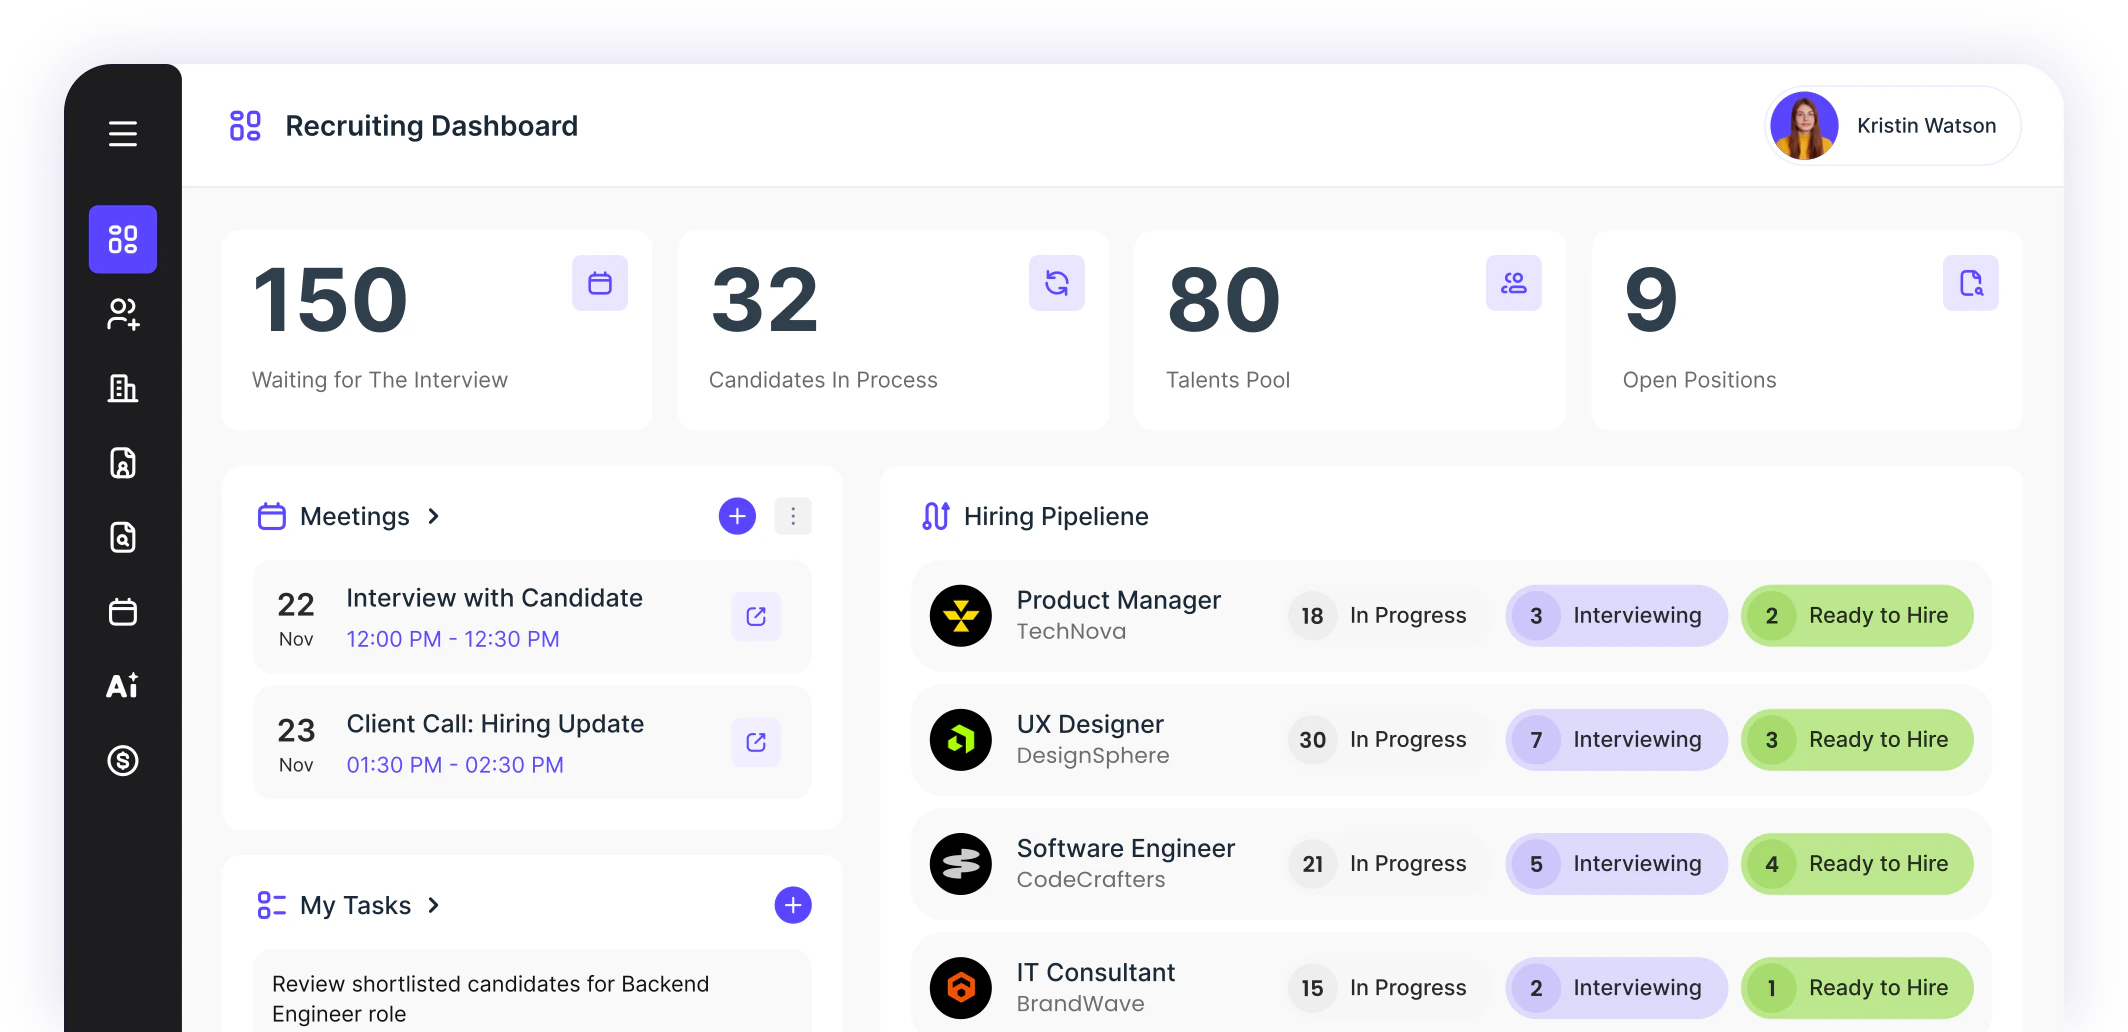Click the 9 Open Positions stat
The width and height of the screenshot is (2128, 1032).
point(1808,331)
